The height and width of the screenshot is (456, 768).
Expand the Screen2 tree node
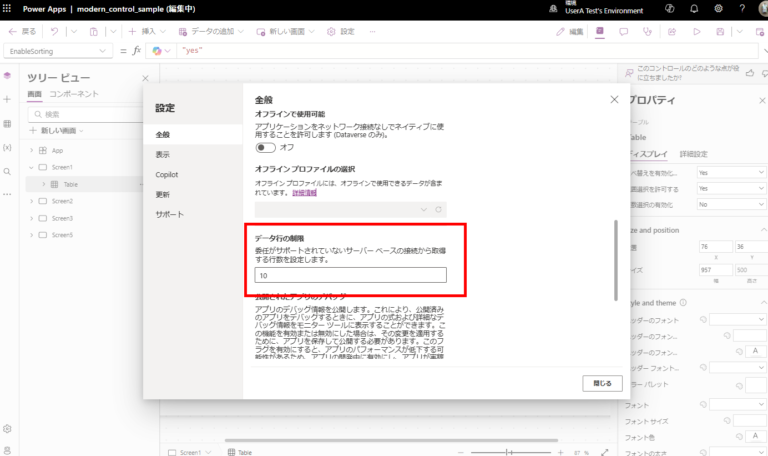(31, 201)
